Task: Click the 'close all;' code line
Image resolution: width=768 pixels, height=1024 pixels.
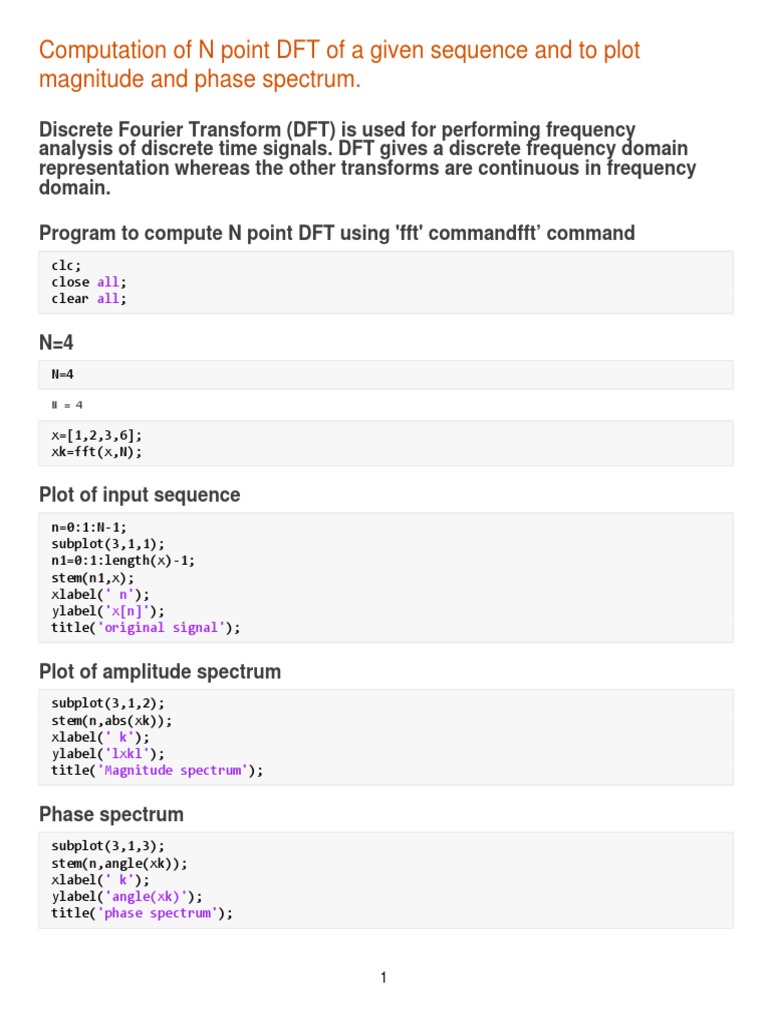Action: [x=90, y=282]
